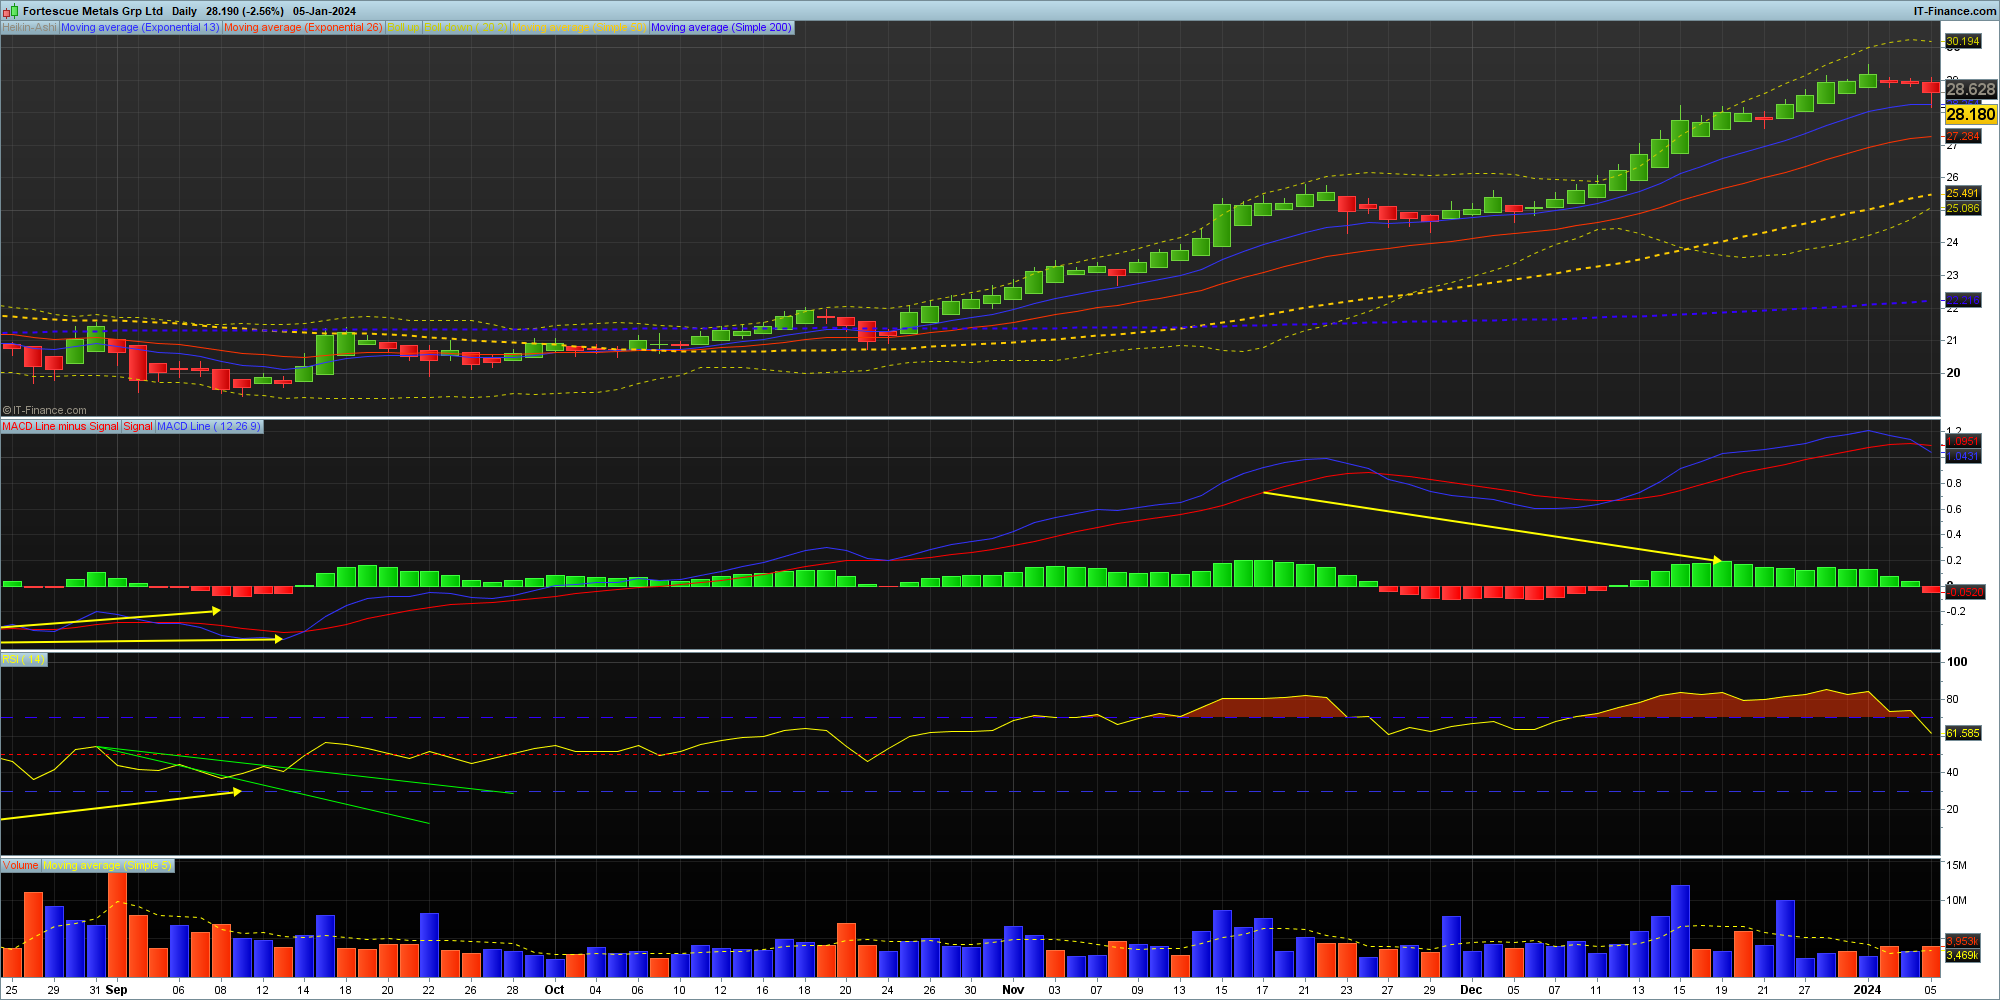Click the red 27.284 EMA price tag

coord(1962,137)
